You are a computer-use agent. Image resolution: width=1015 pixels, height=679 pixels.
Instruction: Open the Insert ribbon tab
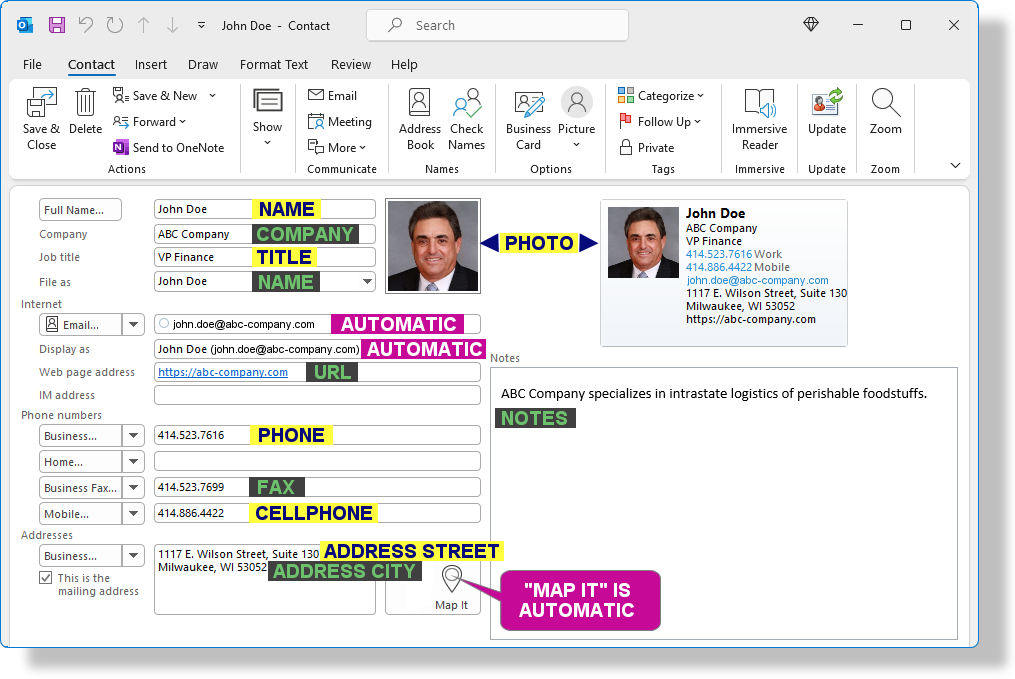point(151,64)
